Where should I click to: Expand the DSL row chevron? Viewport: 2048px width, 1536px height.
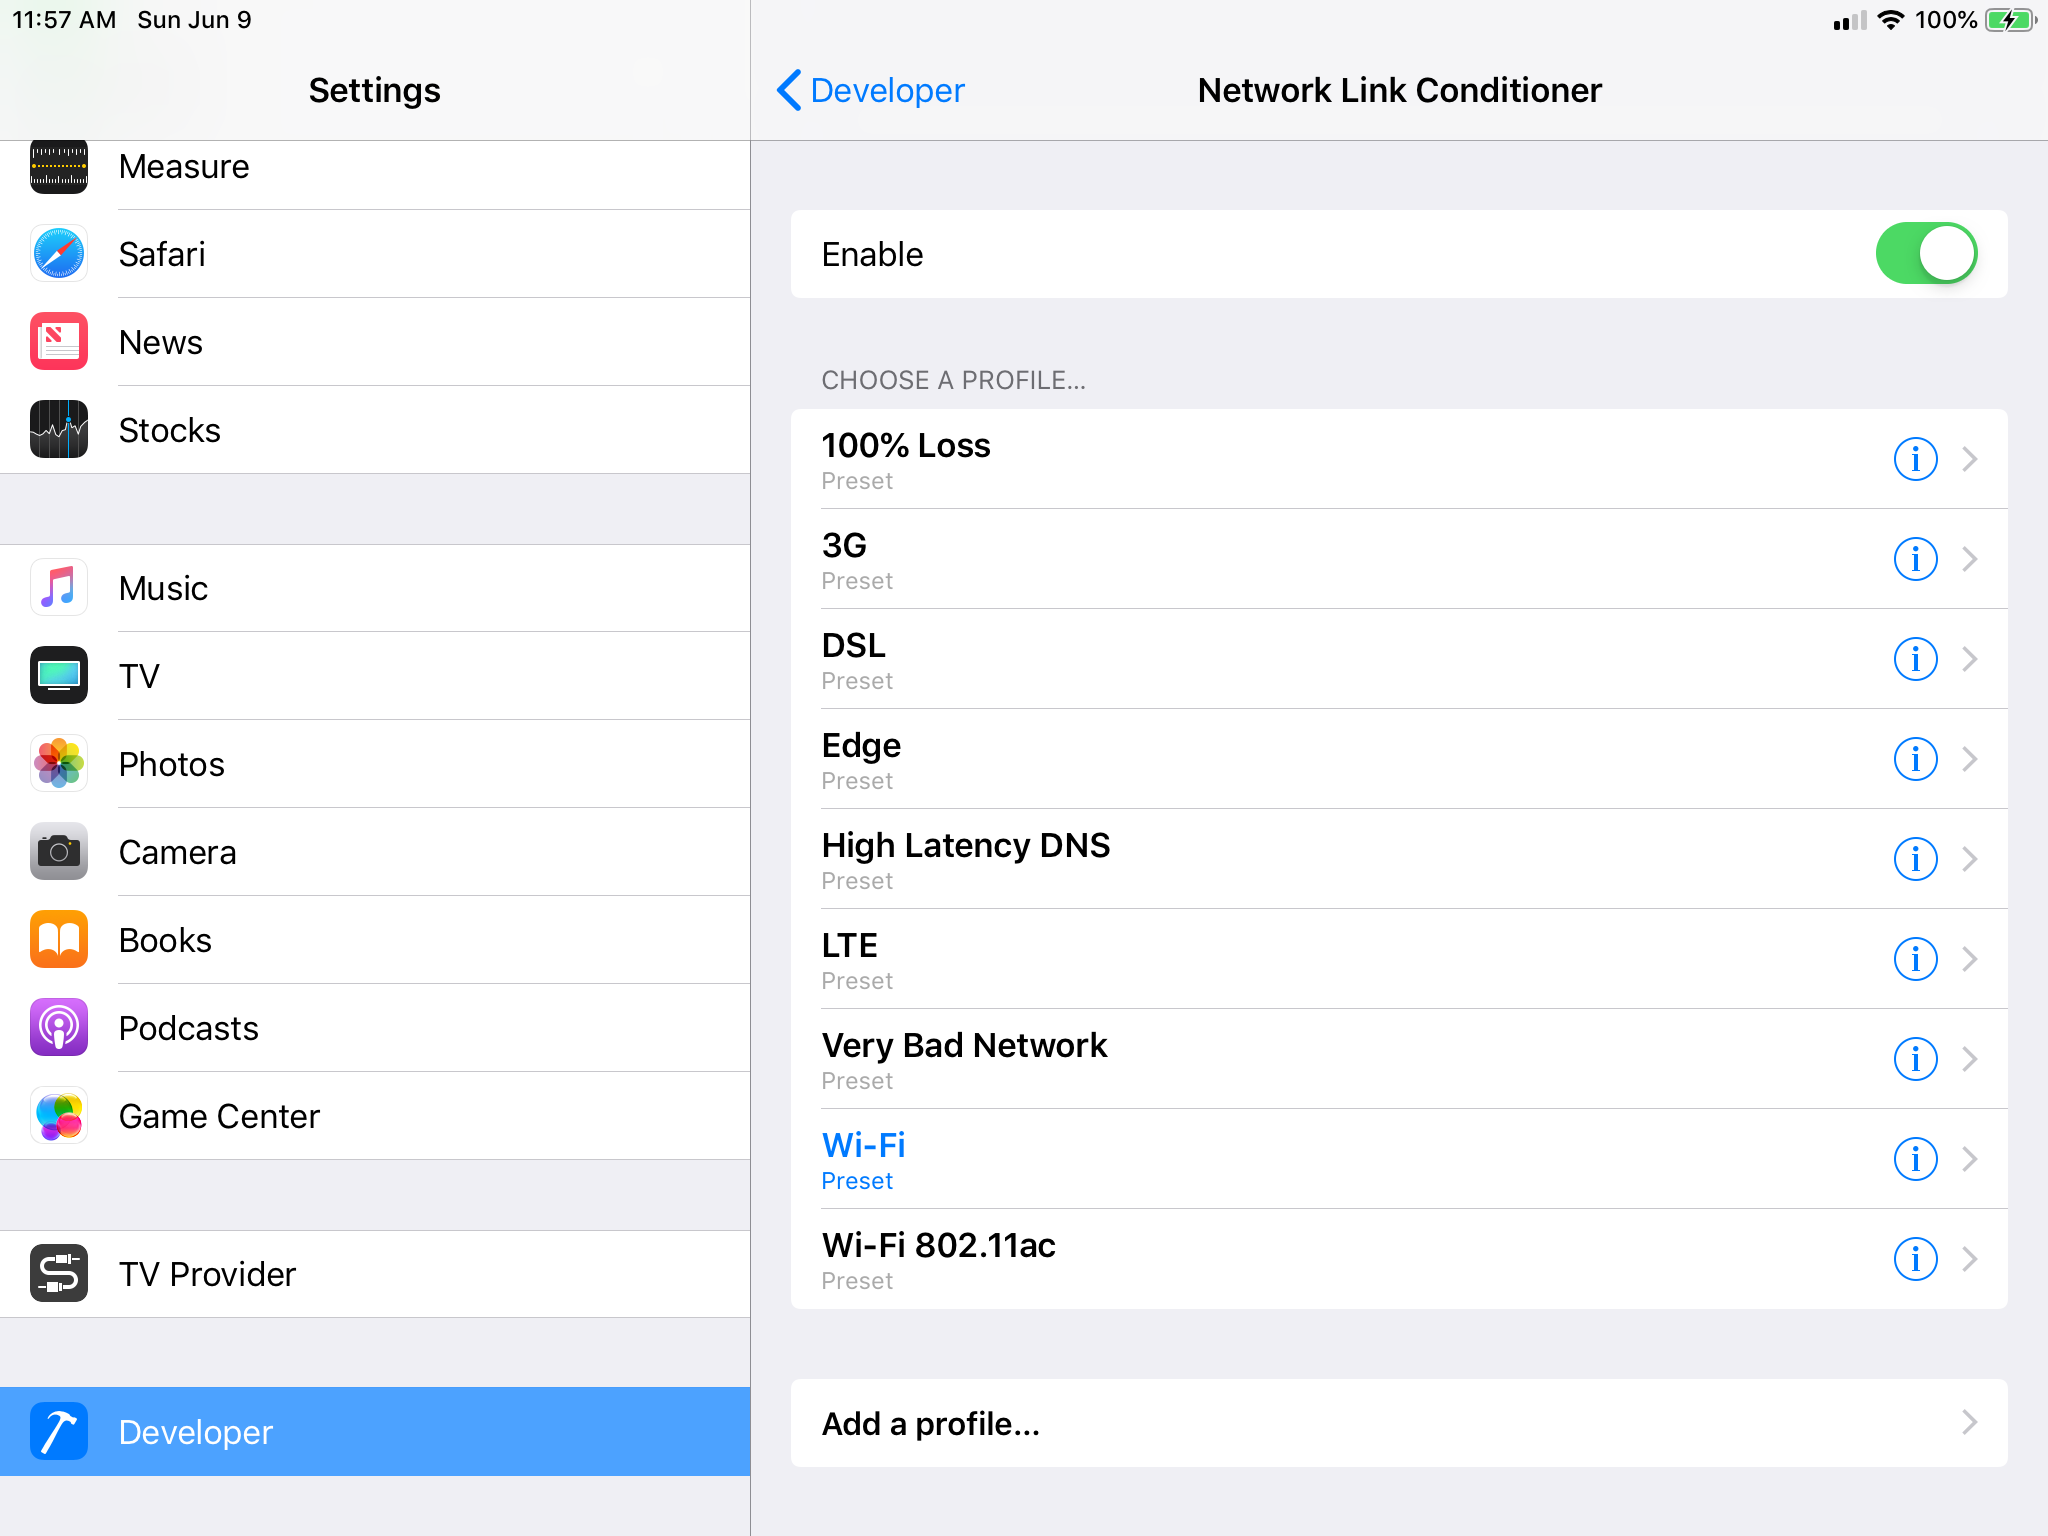click(1970, 659)
